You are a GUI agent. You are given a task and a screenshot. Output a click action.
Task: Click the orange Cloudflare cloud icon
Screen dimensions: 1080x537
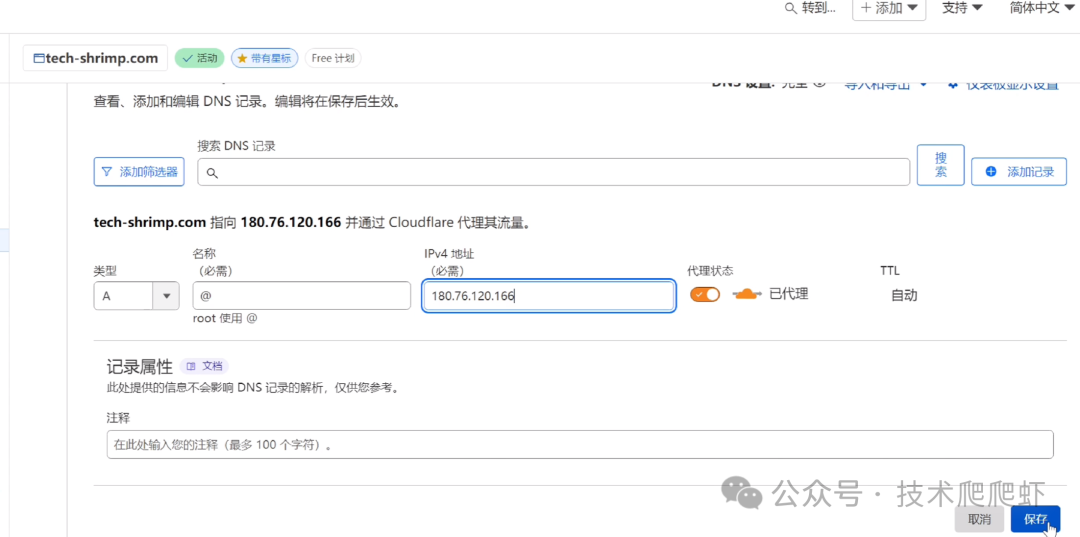(x=747, y=294)
